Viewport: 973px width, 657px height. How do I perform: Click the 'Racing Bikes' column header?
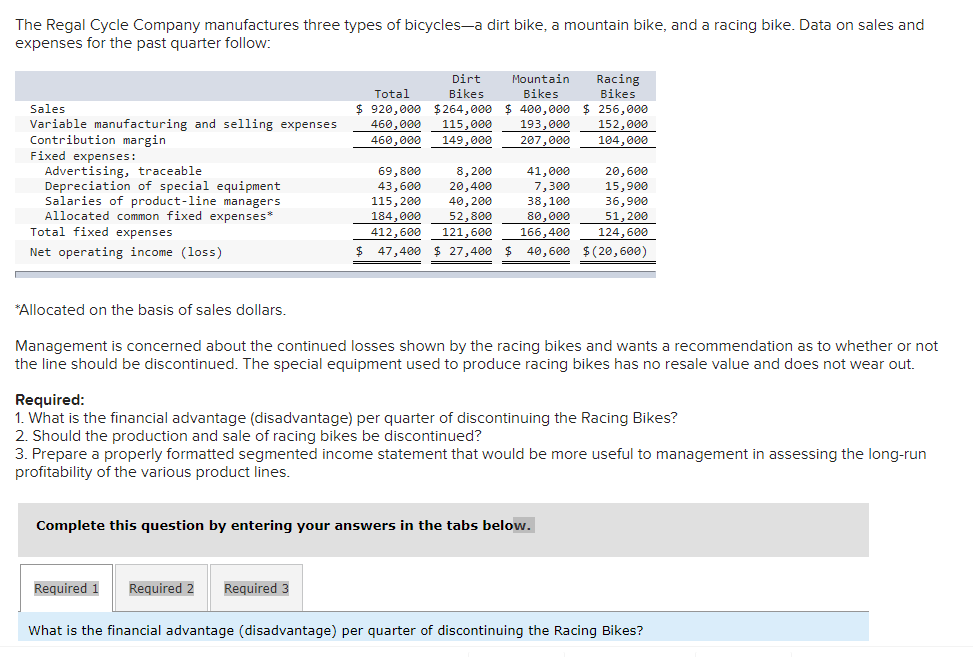click(617, 86)
